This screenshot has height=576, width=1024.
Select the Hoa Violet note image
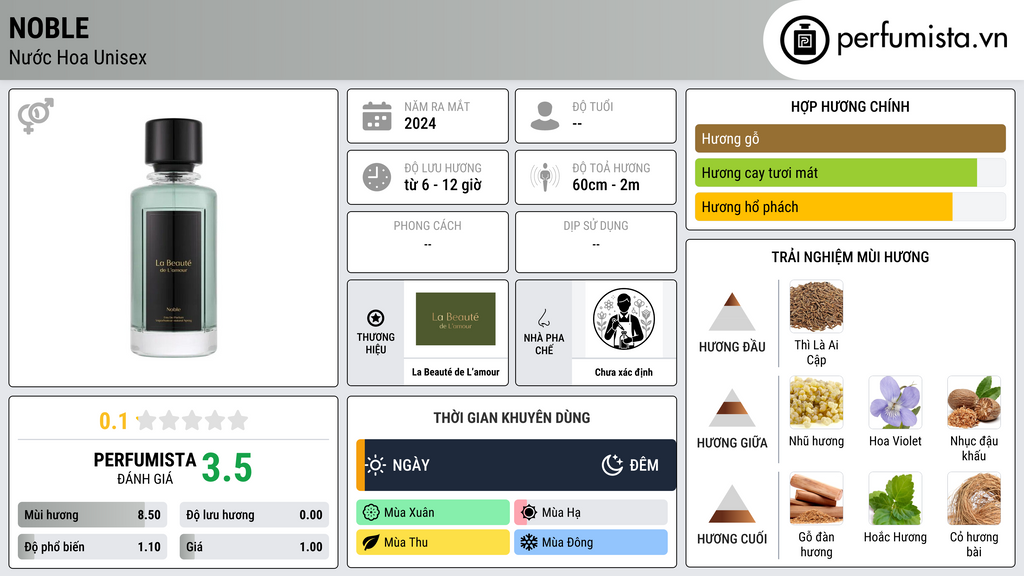(x=895, y=402)
